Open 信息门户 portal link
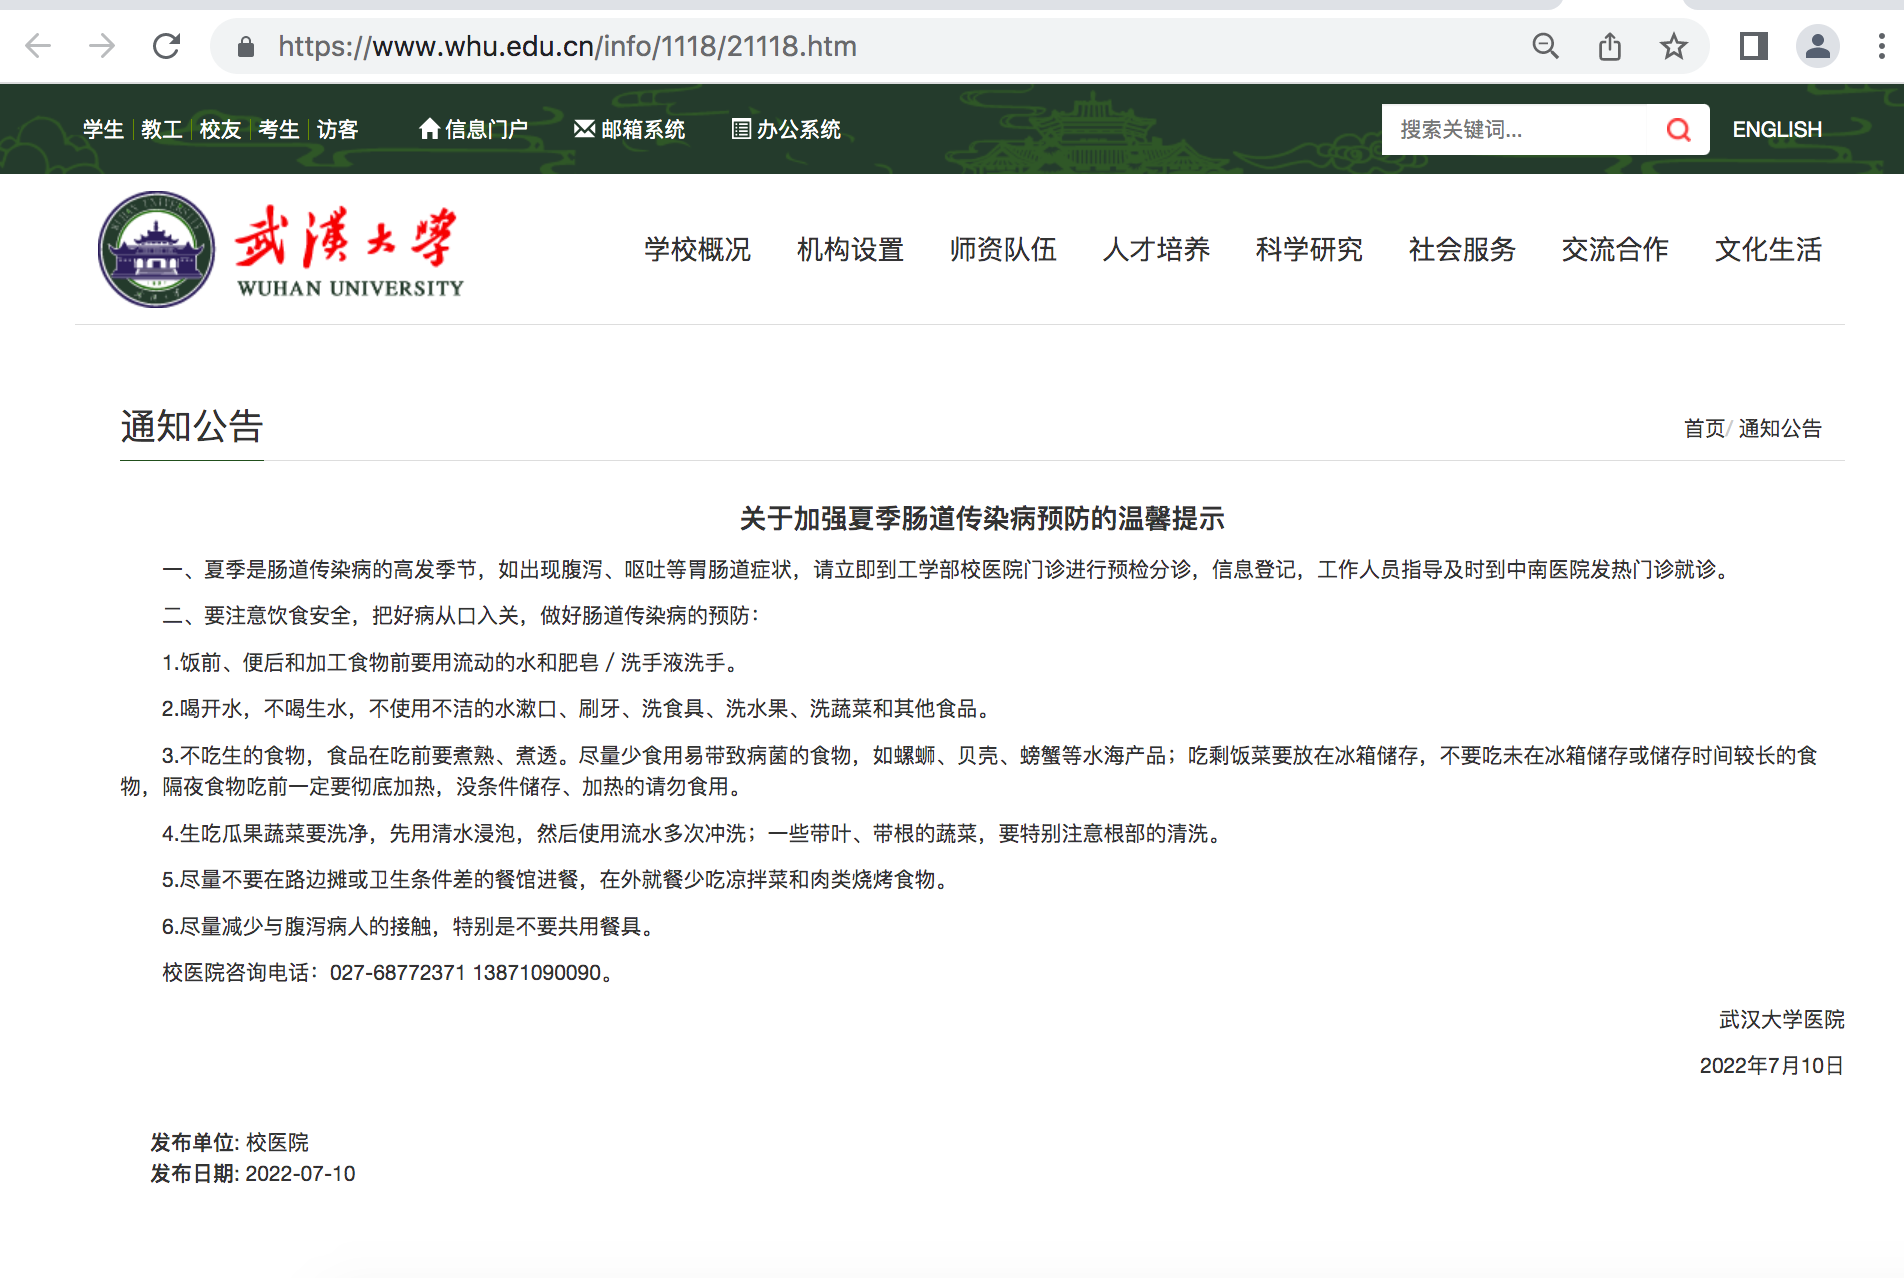1904x1278 pixels. click(x=473, y=129)
